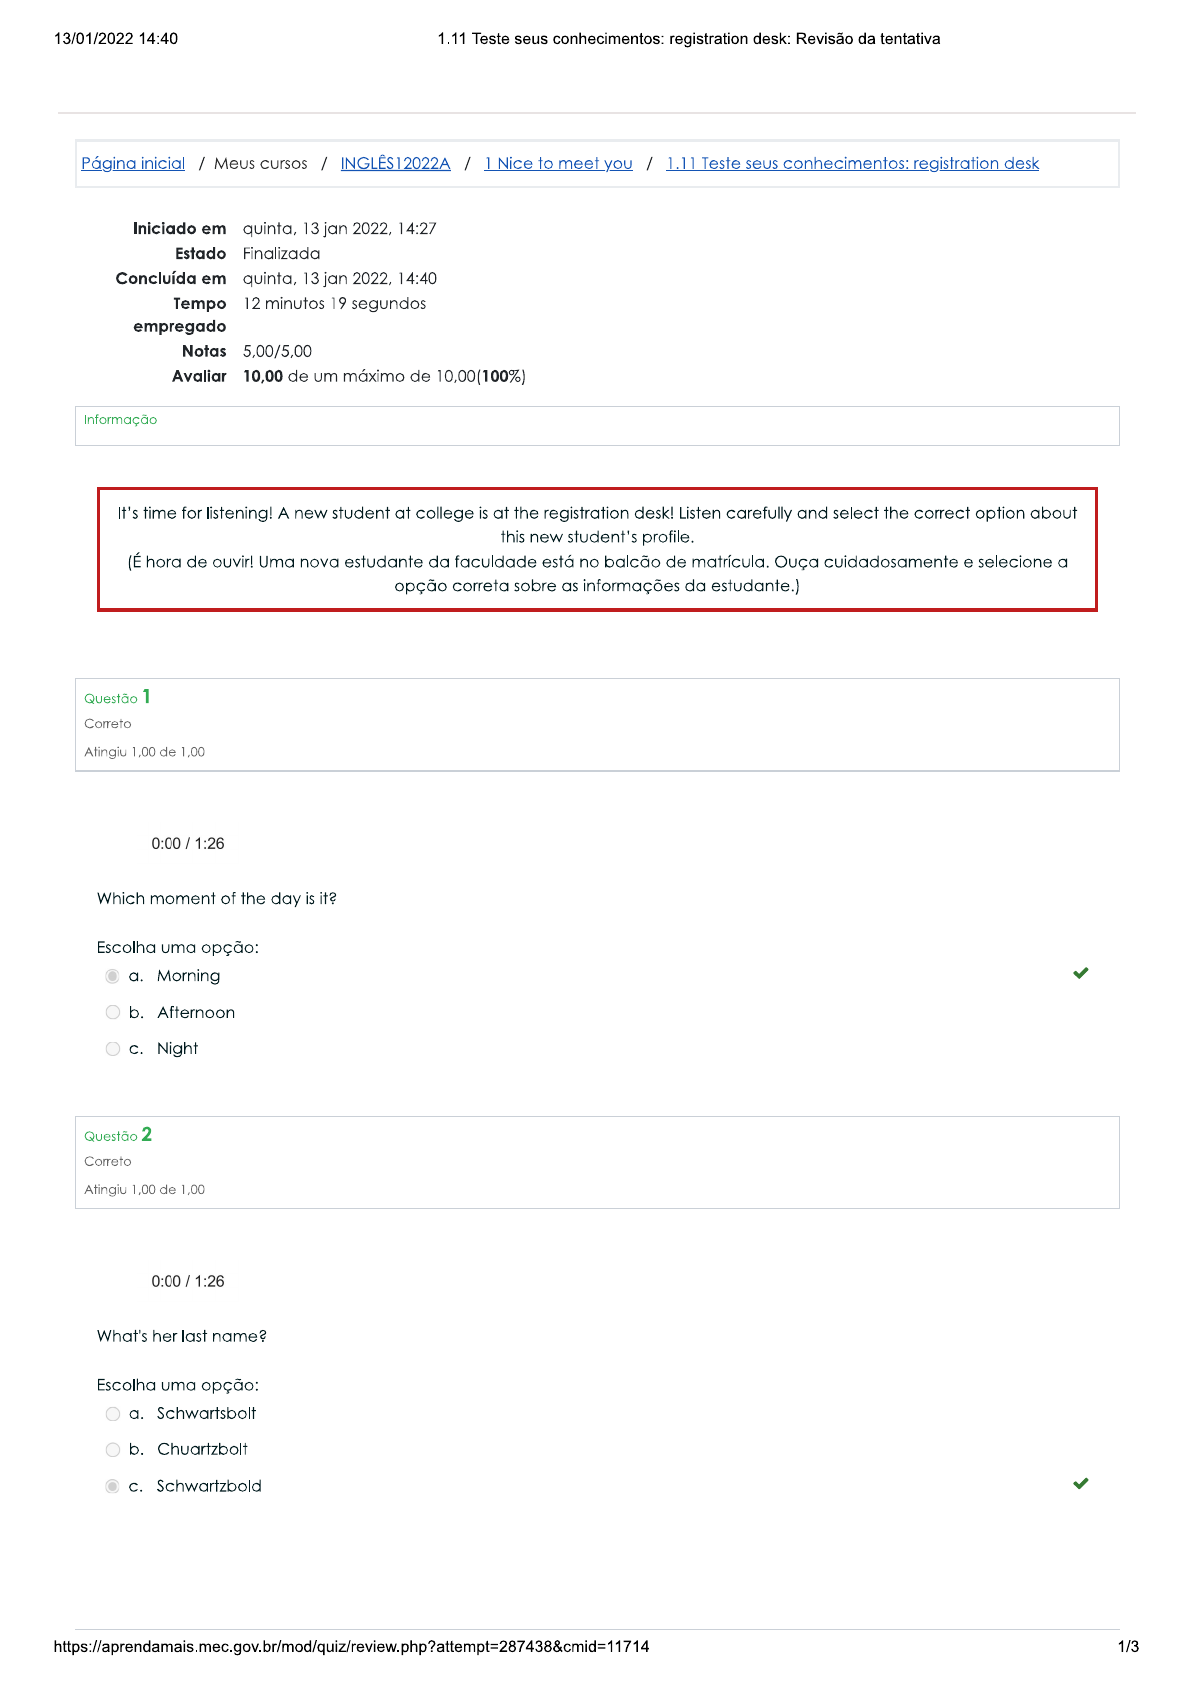Click the green checkmark beside Morning

click(1080, 973)
